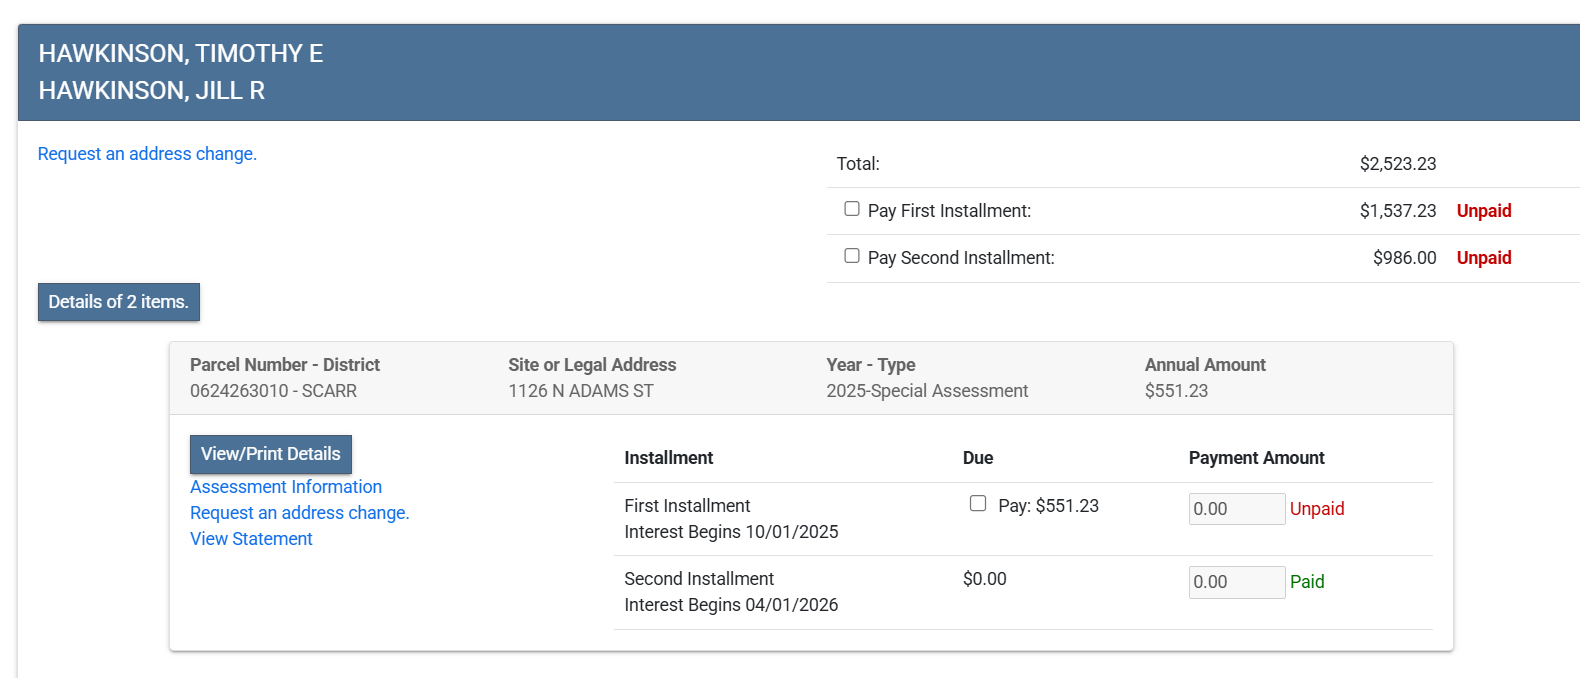Click address change link below Assessment Information
The image size is (1580, 678).
300,513
